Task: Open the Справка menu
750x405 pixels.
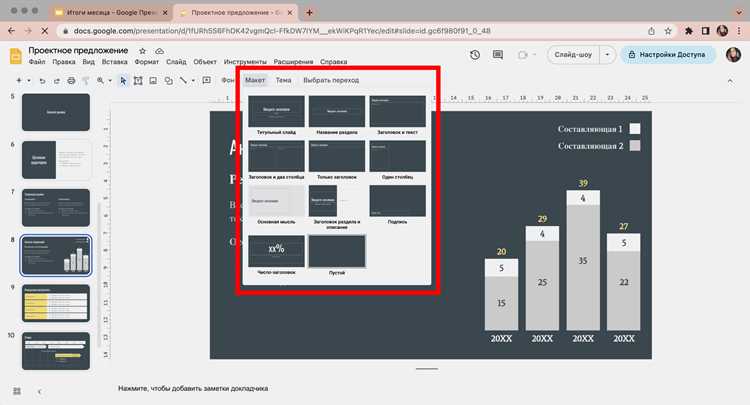Action: [x=333, y=62]
